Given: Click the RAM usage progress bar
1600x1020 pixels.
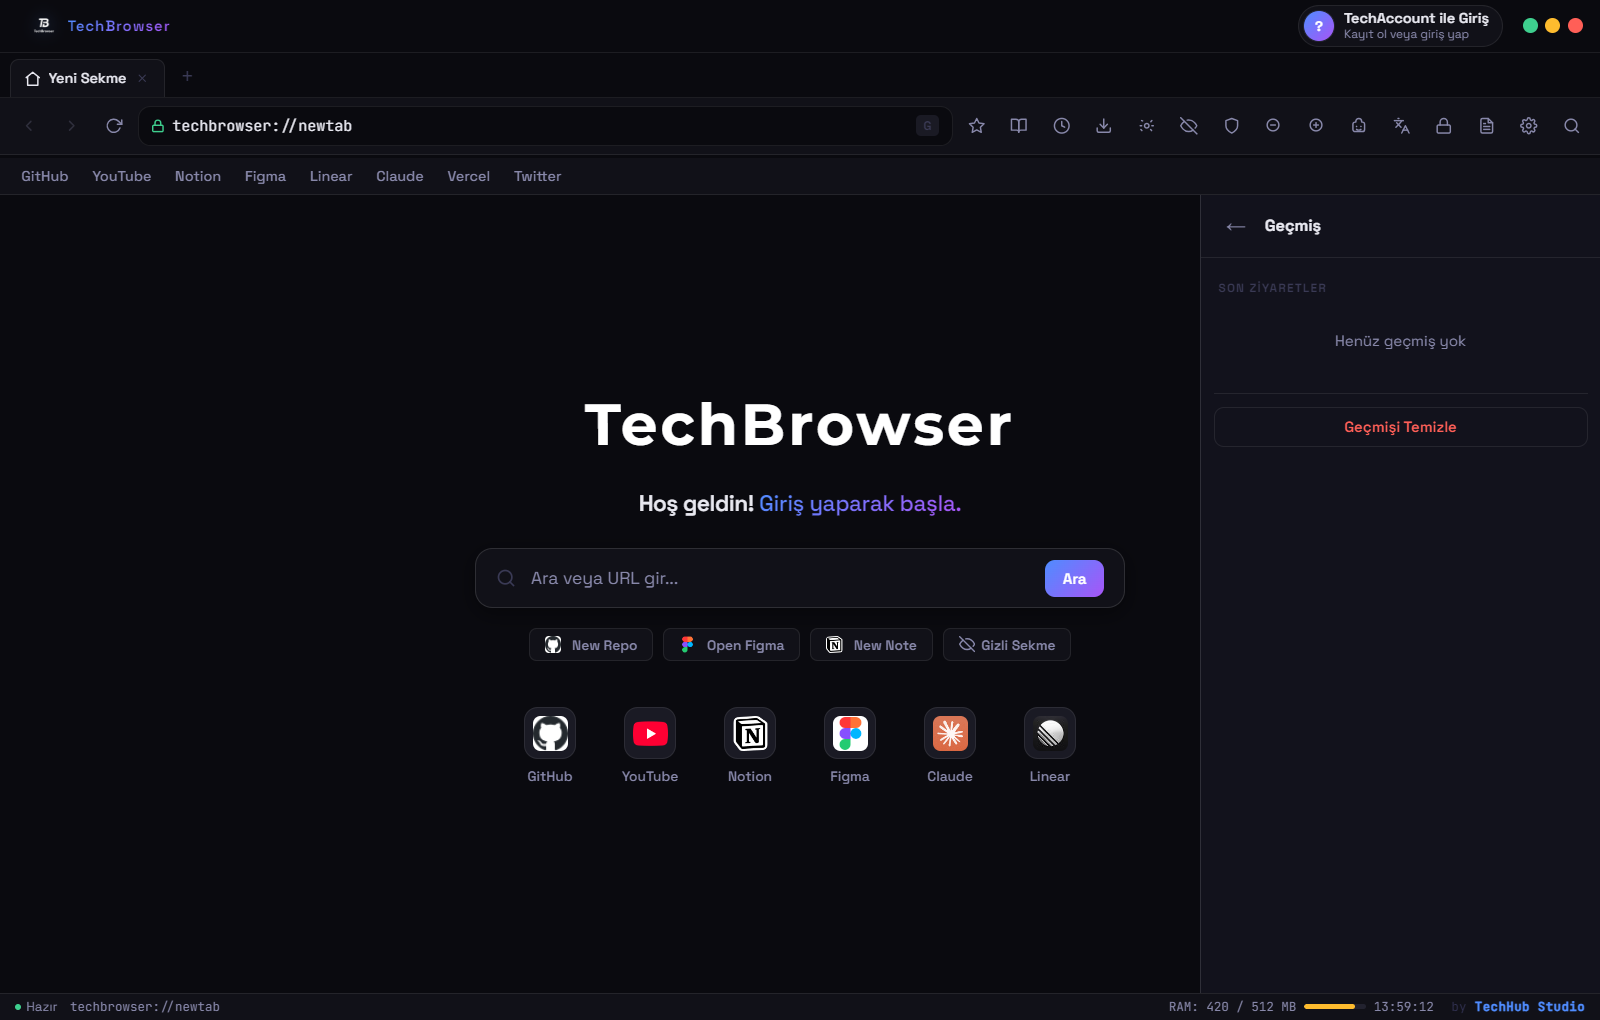Looking at the screenshot, I should click(1334, 1007).
